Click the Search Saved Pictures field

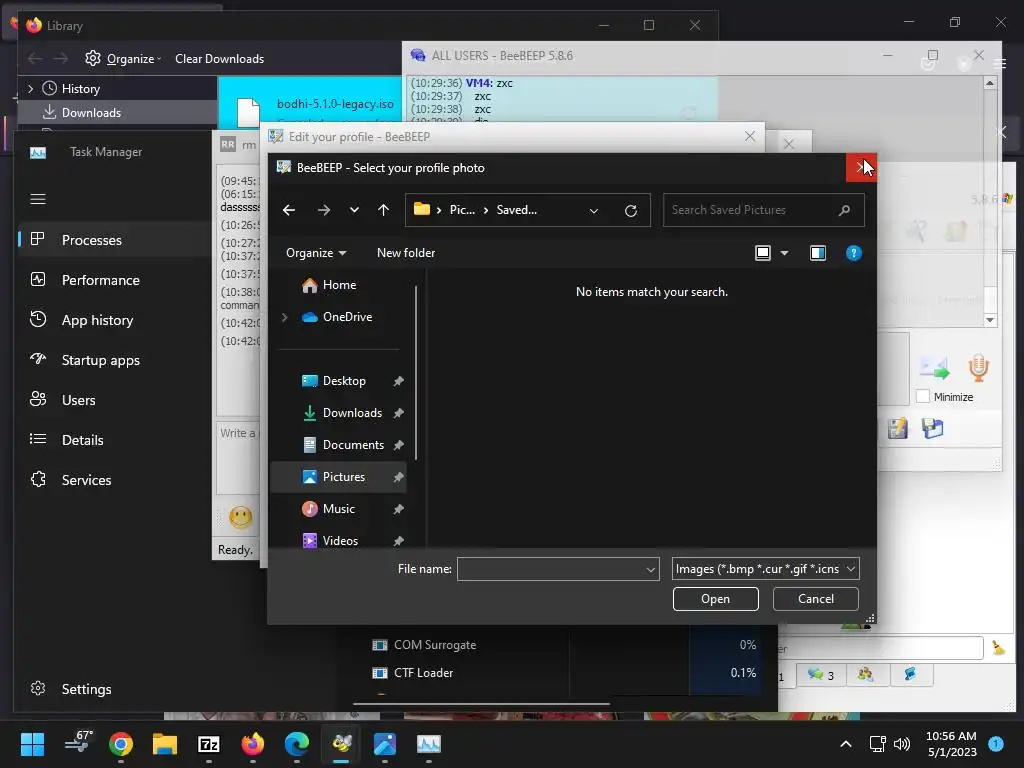[763, 210]
